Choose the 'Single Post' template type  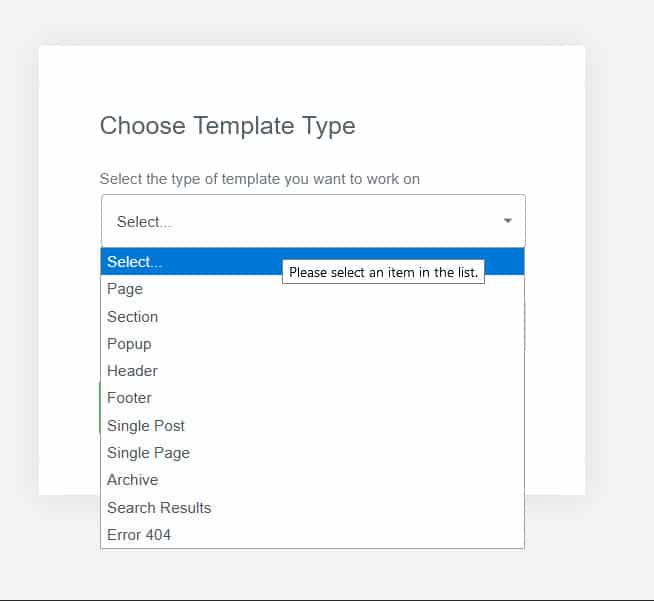click(146, 426)
